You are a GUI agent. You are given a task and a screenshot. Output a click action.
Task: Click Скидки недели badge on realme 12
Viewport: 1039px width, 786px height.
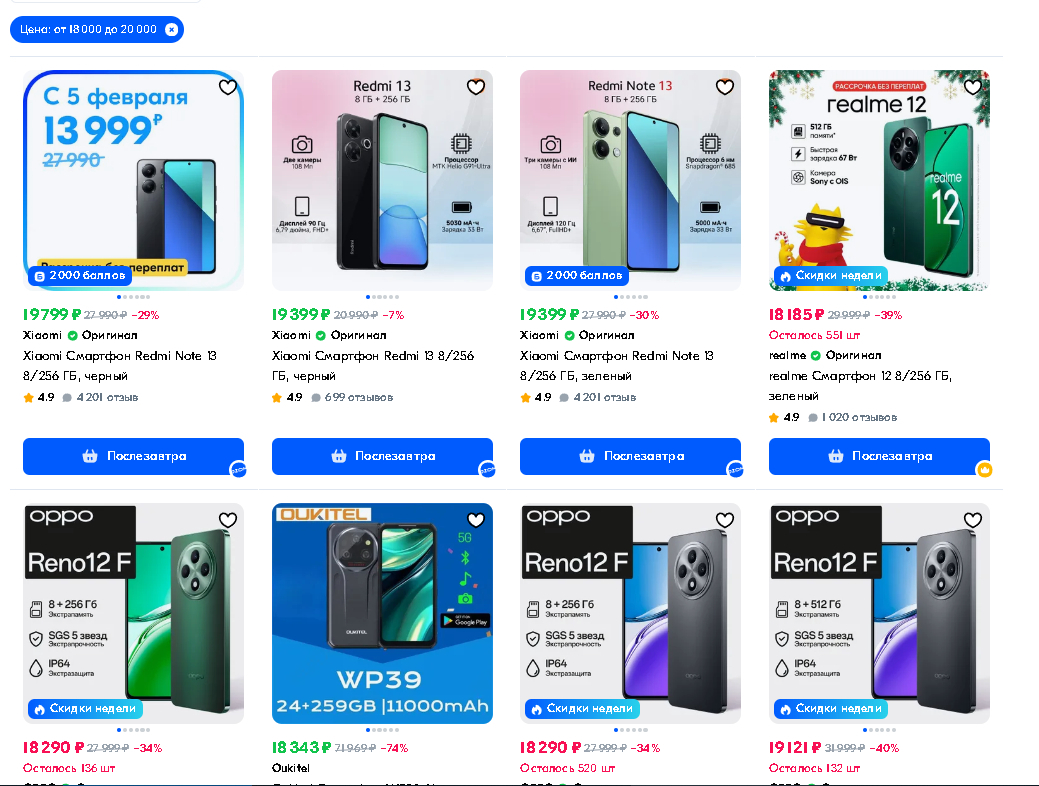[830, 275]
